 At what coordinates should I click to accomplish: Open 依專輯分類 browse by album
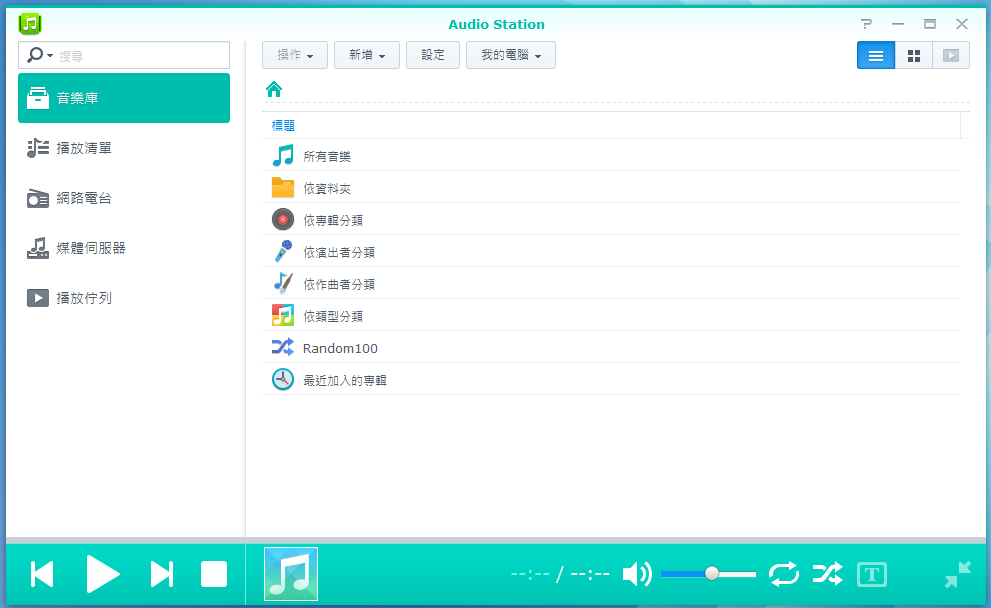click(x=611, y=219)
